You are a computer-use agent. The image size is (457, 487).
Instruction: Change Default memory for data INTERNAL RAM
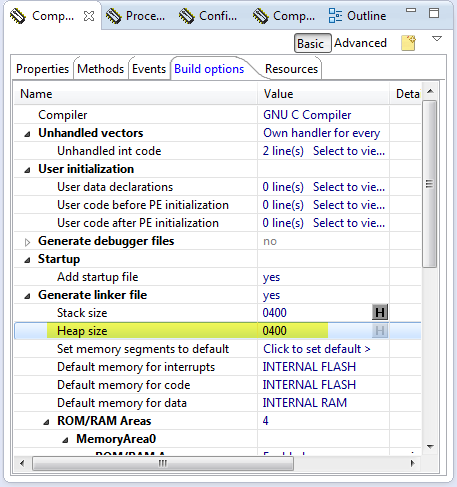click(305, 403)
